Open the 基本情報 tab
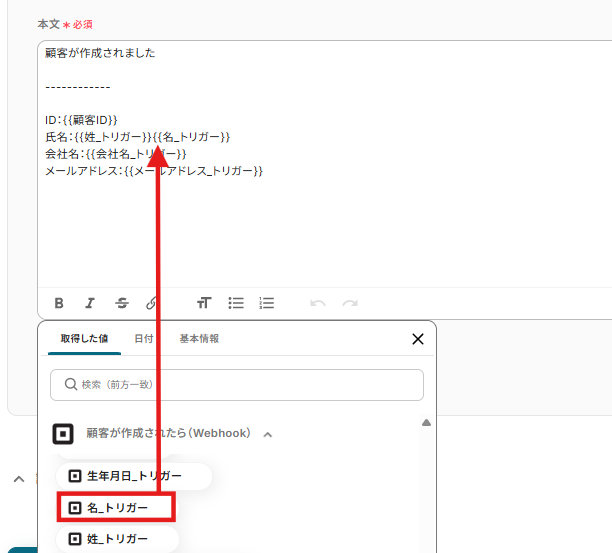Image resolution: width=612 pixels, height=553 pixels. pyautogui.click(x=199, y=339)
